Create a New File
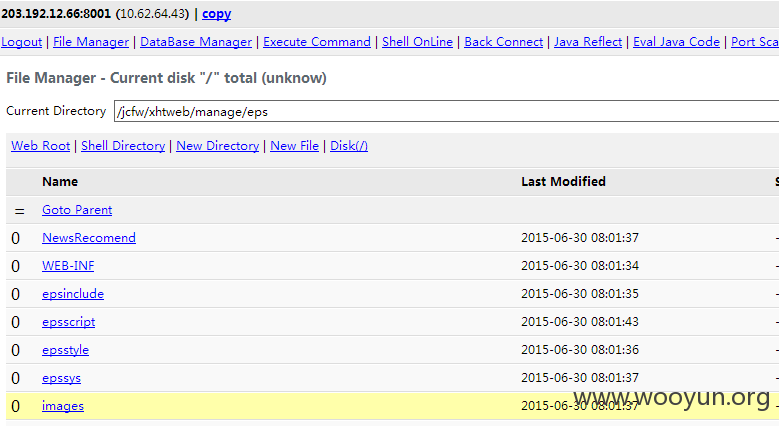Image resolution: width=779 pixels, height=426 pixels. point(295,146)
